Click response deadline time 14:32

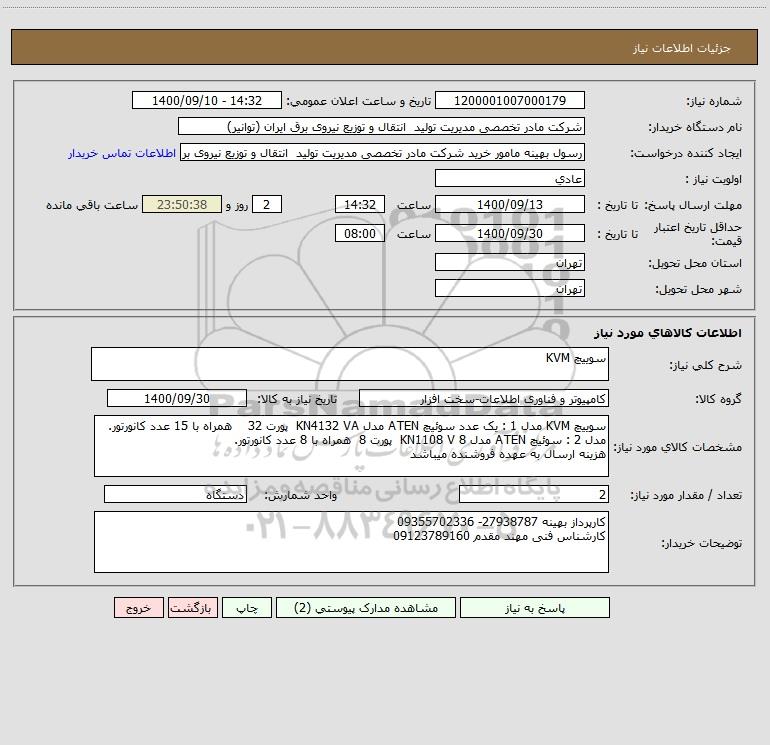359,204
